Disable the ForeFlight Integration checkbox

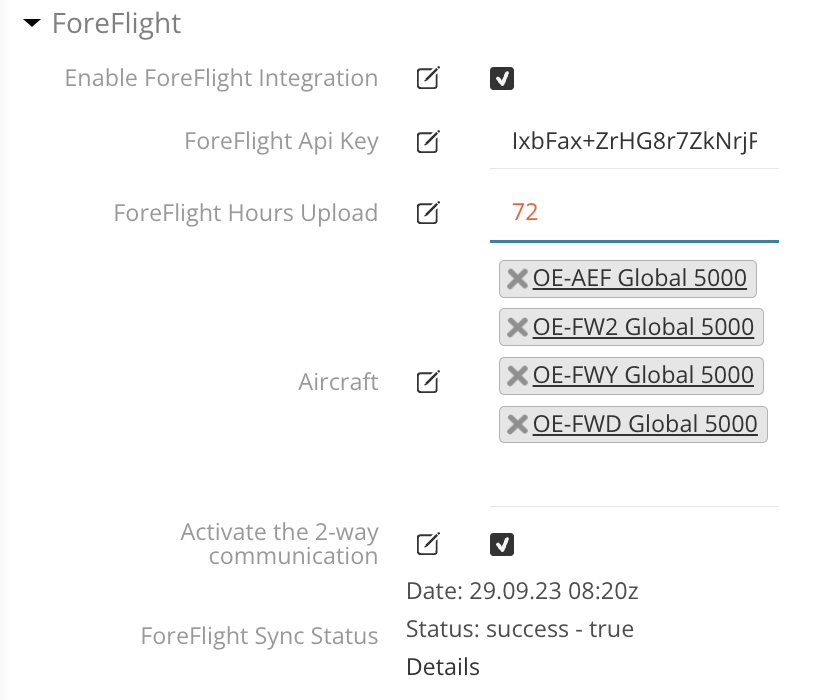(x=502, y=78)
